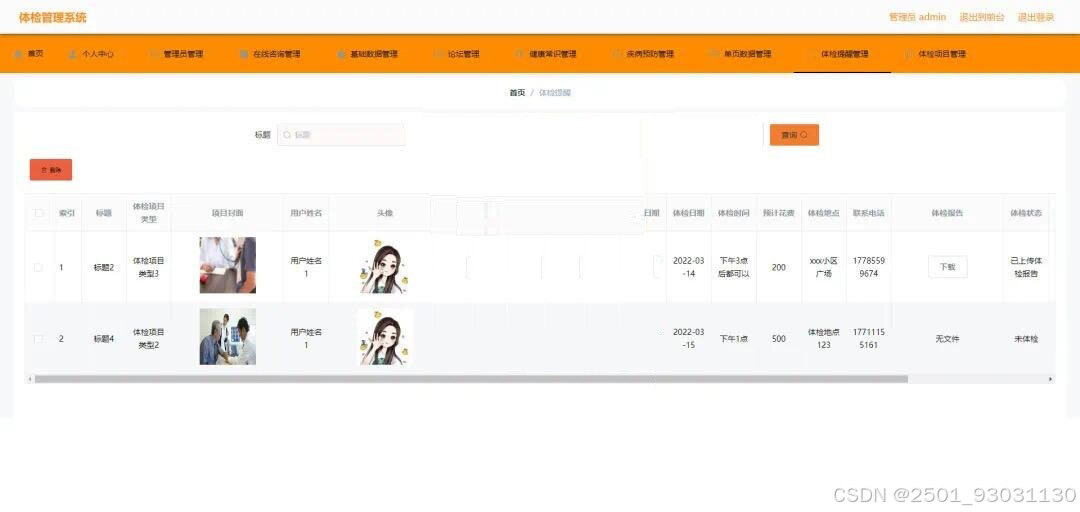Open avatar image in row 标题4

coord(384,337)
